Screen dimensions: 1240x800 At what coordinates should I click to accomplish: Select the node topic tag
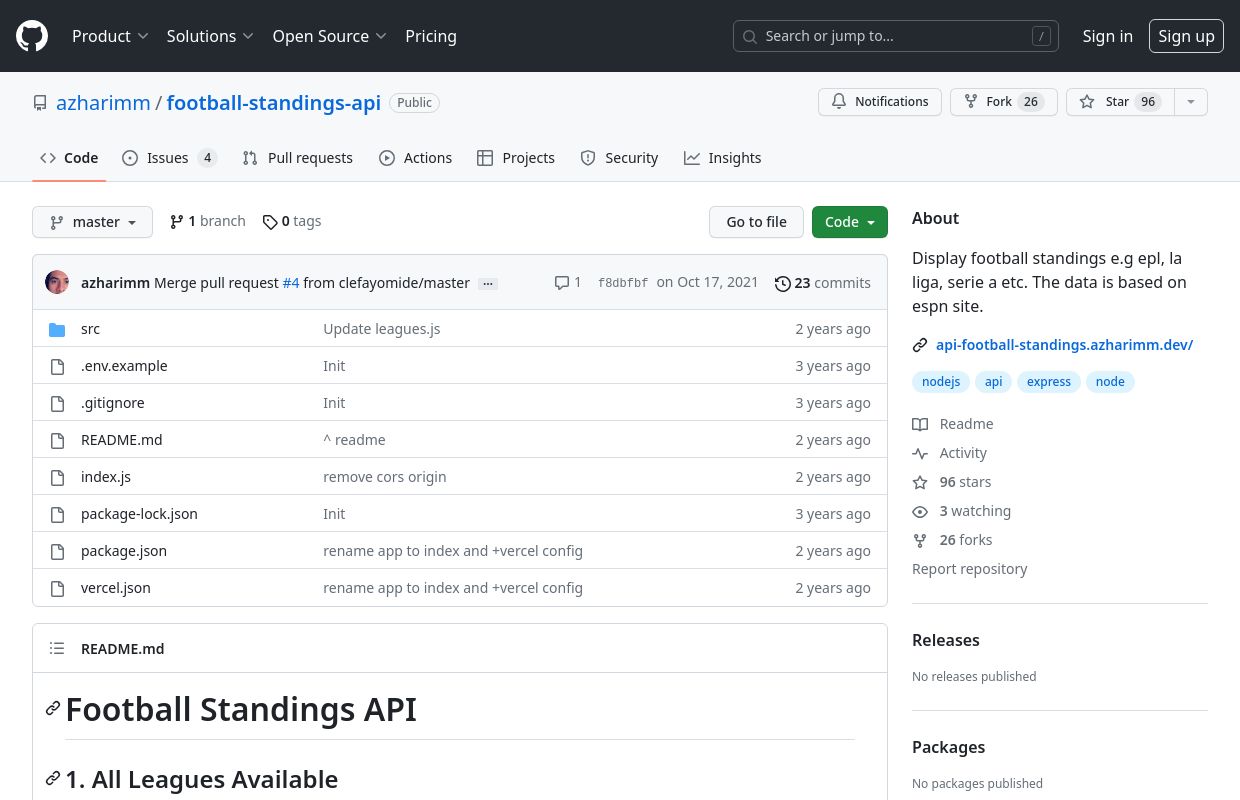[x=1110, y=382]
